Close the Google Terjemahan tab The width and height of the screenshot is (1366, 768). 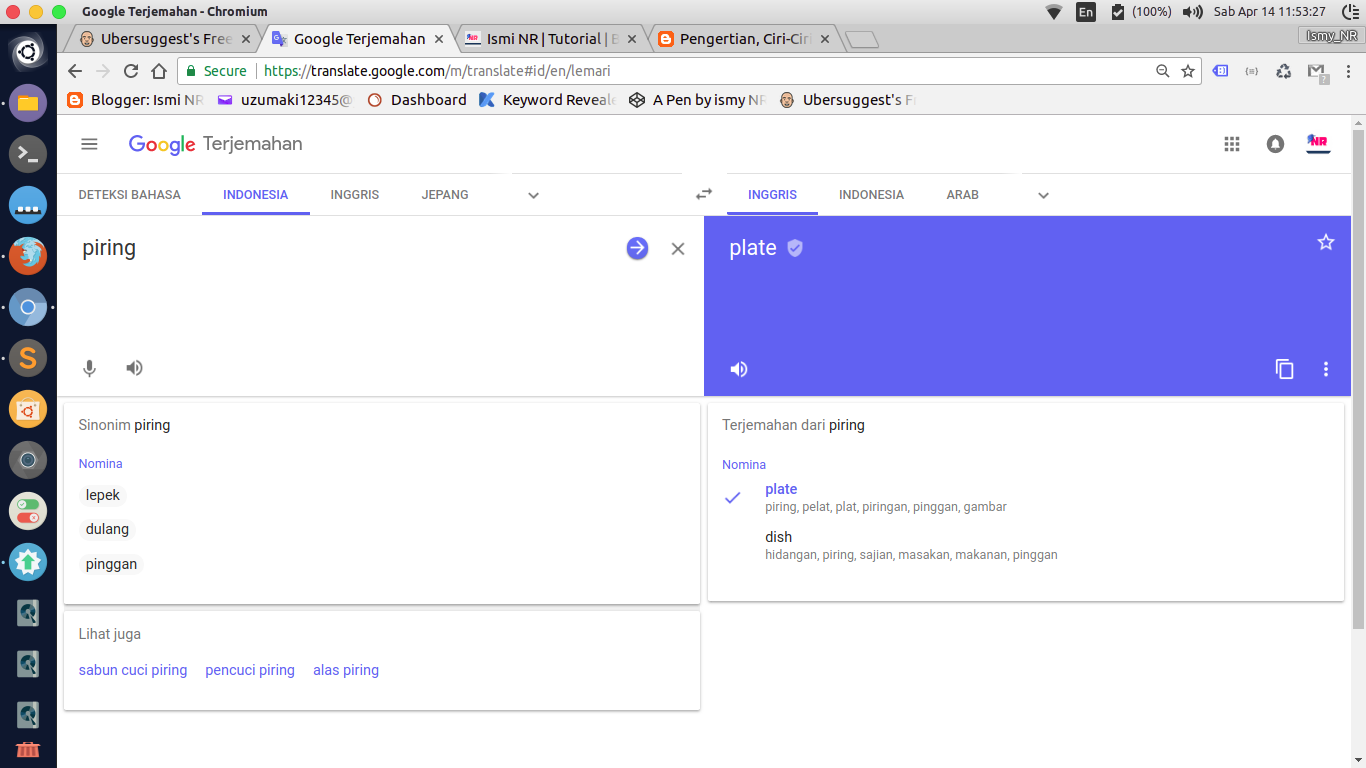click(x=438, y=39)
